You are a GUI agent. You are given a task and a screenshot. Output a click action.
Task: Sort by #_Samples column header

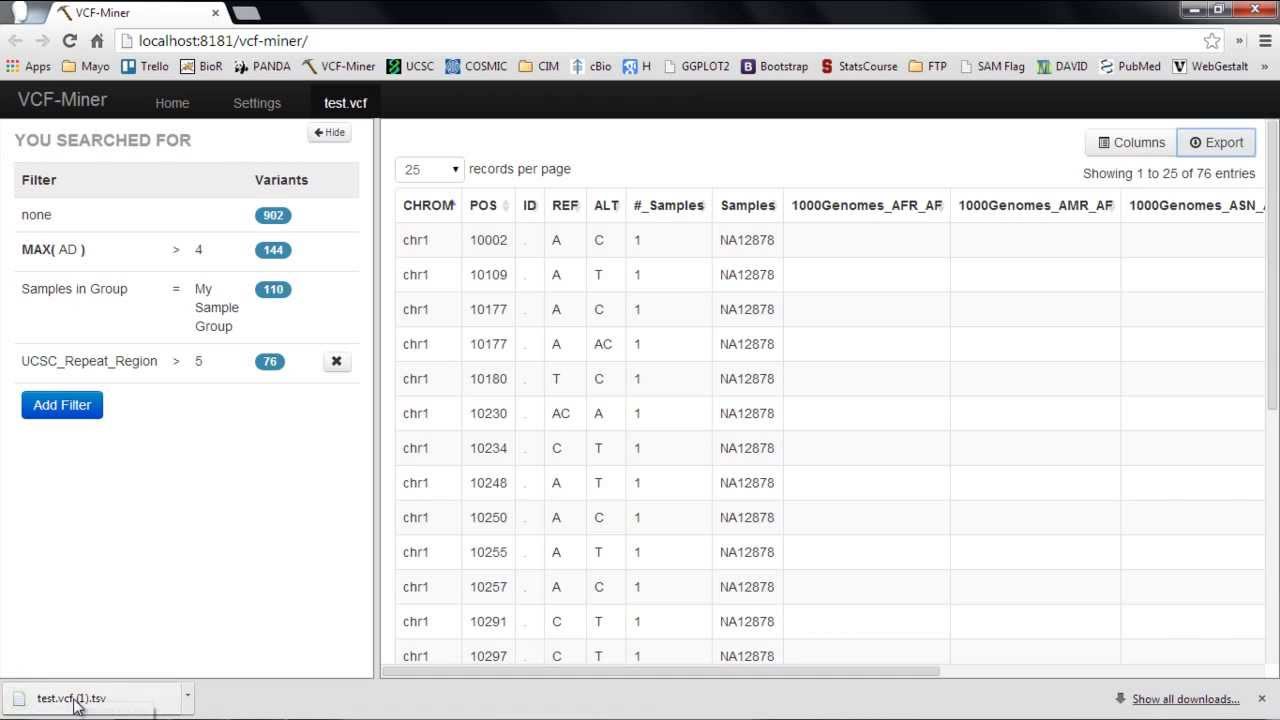point(669,205)
